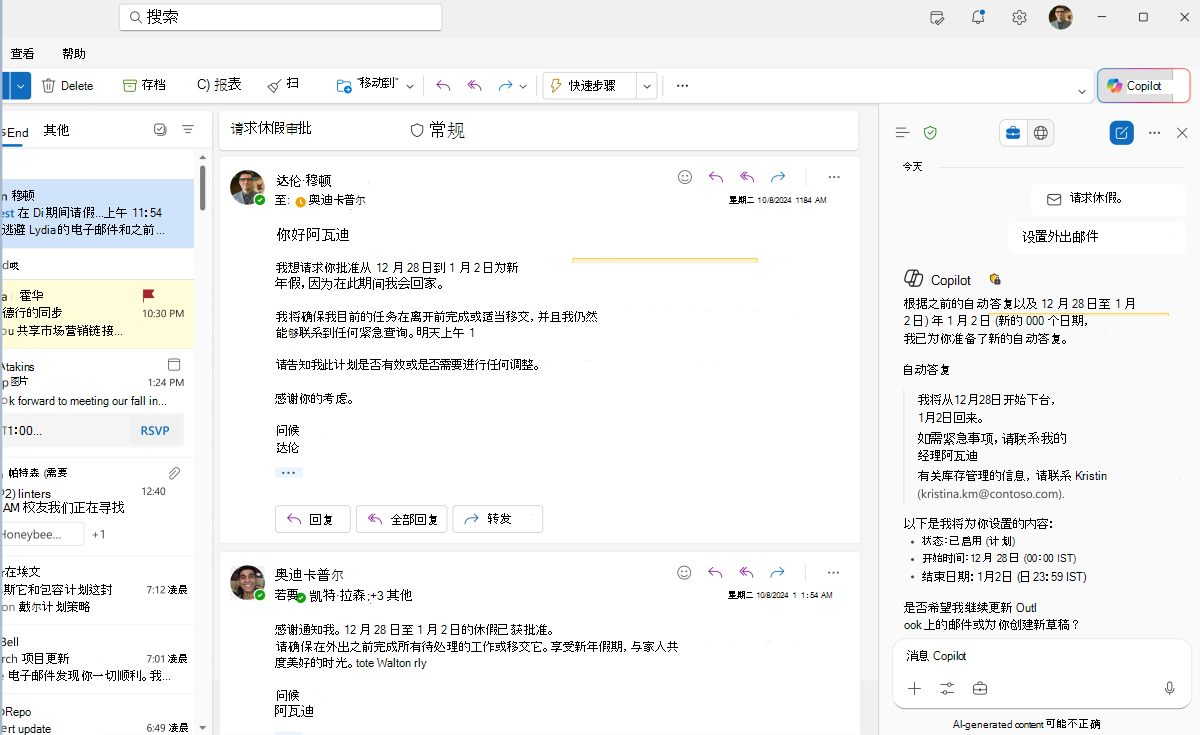Start a new Copilot chat
The image size is (1200, 735).
[x=1122, y=133]
